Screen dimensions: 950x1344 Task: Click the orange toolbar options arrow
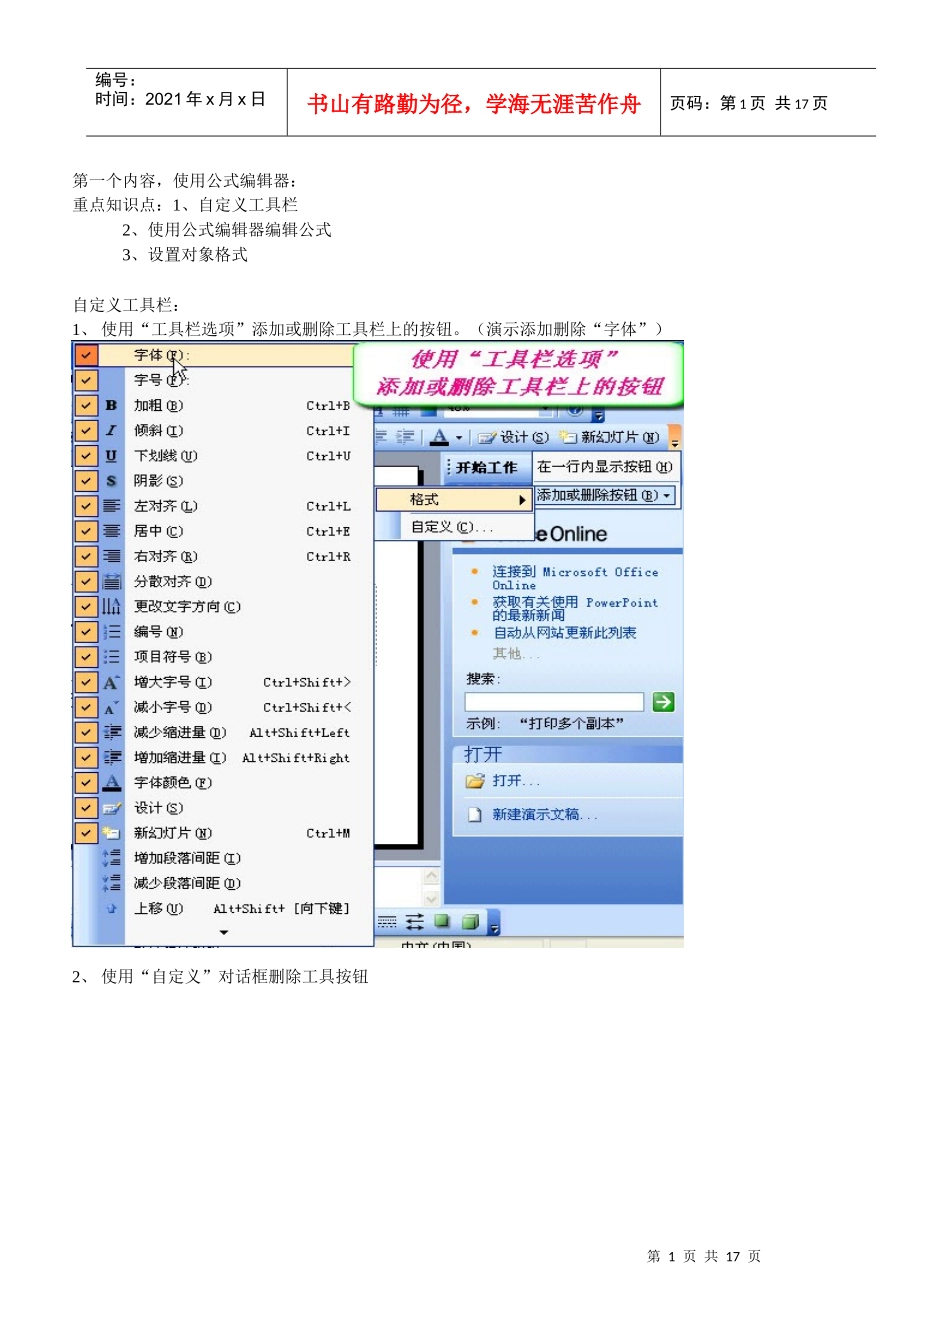click(675, 438)
